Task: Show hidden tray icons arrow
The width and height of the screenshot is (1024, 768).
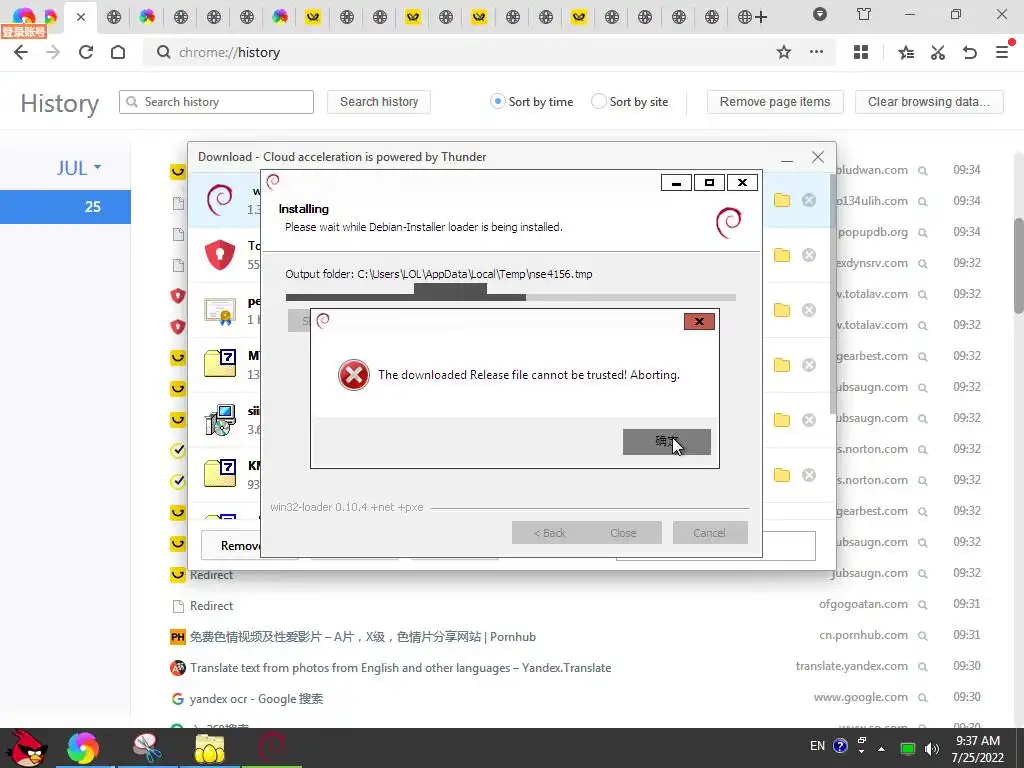Action: [x=882, y=749]
